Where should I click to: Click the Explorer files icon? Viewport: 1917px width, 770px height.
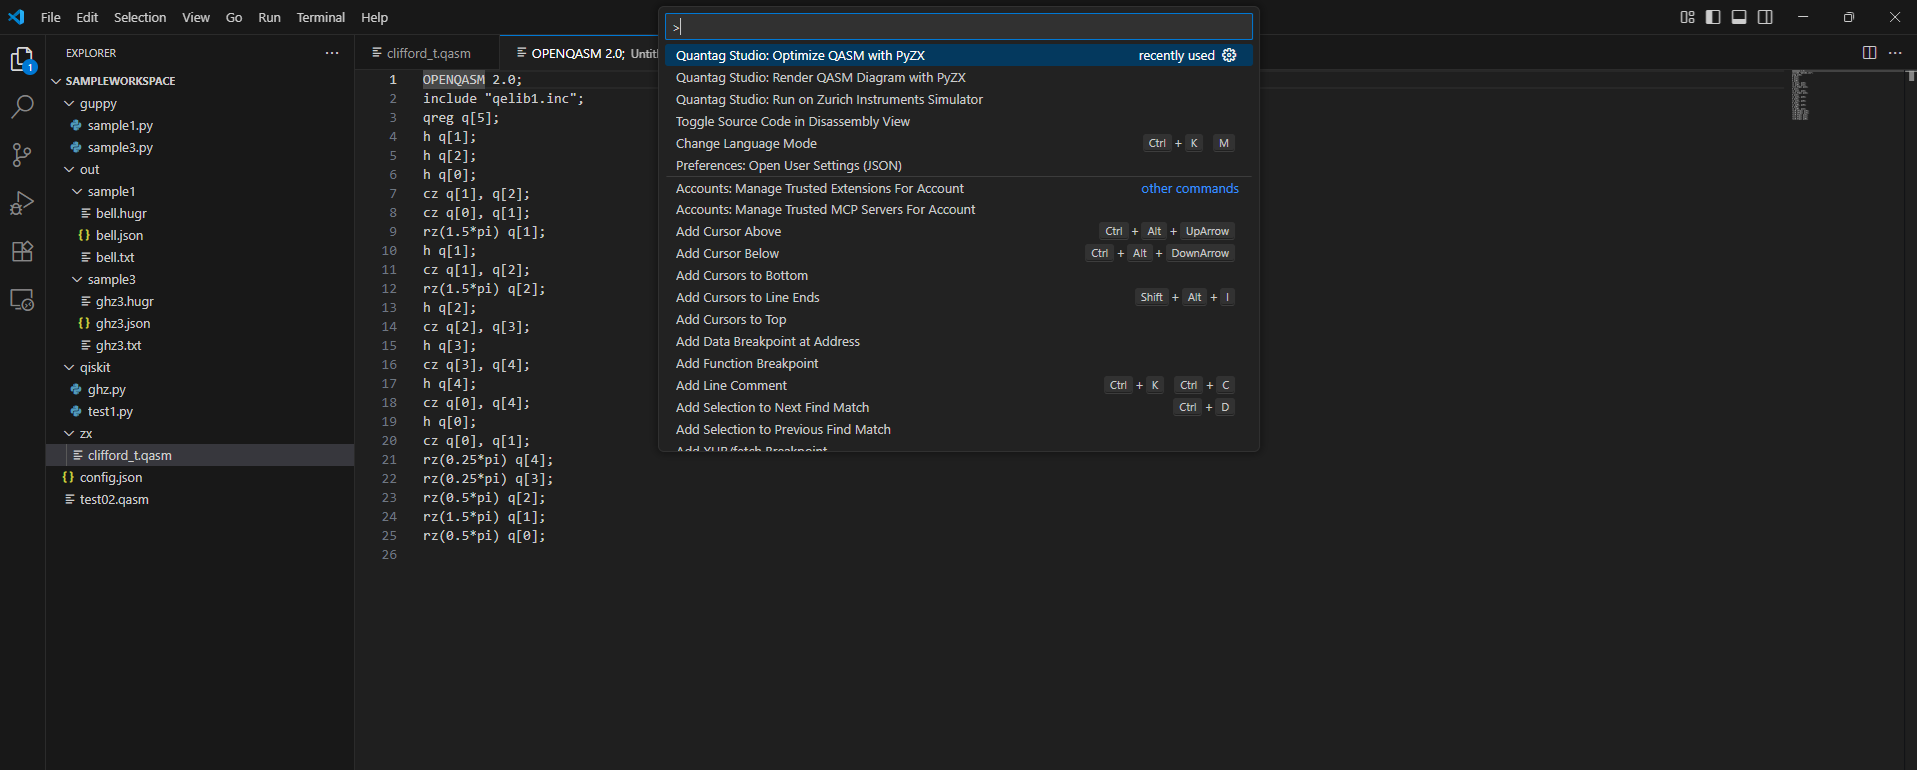click(22, 60)
